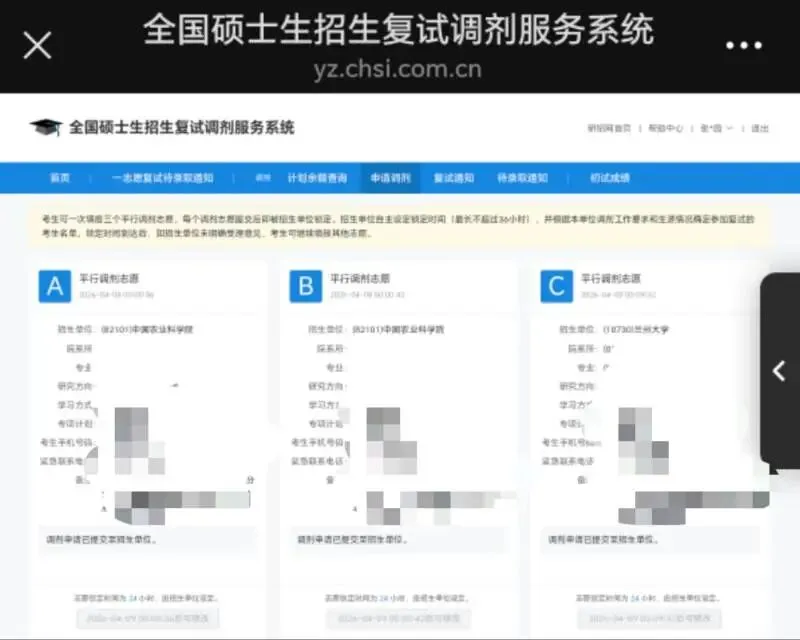Click 平行调剂志愿 title in card A
Screen dimensions: 800x640
tap(109, 279)
